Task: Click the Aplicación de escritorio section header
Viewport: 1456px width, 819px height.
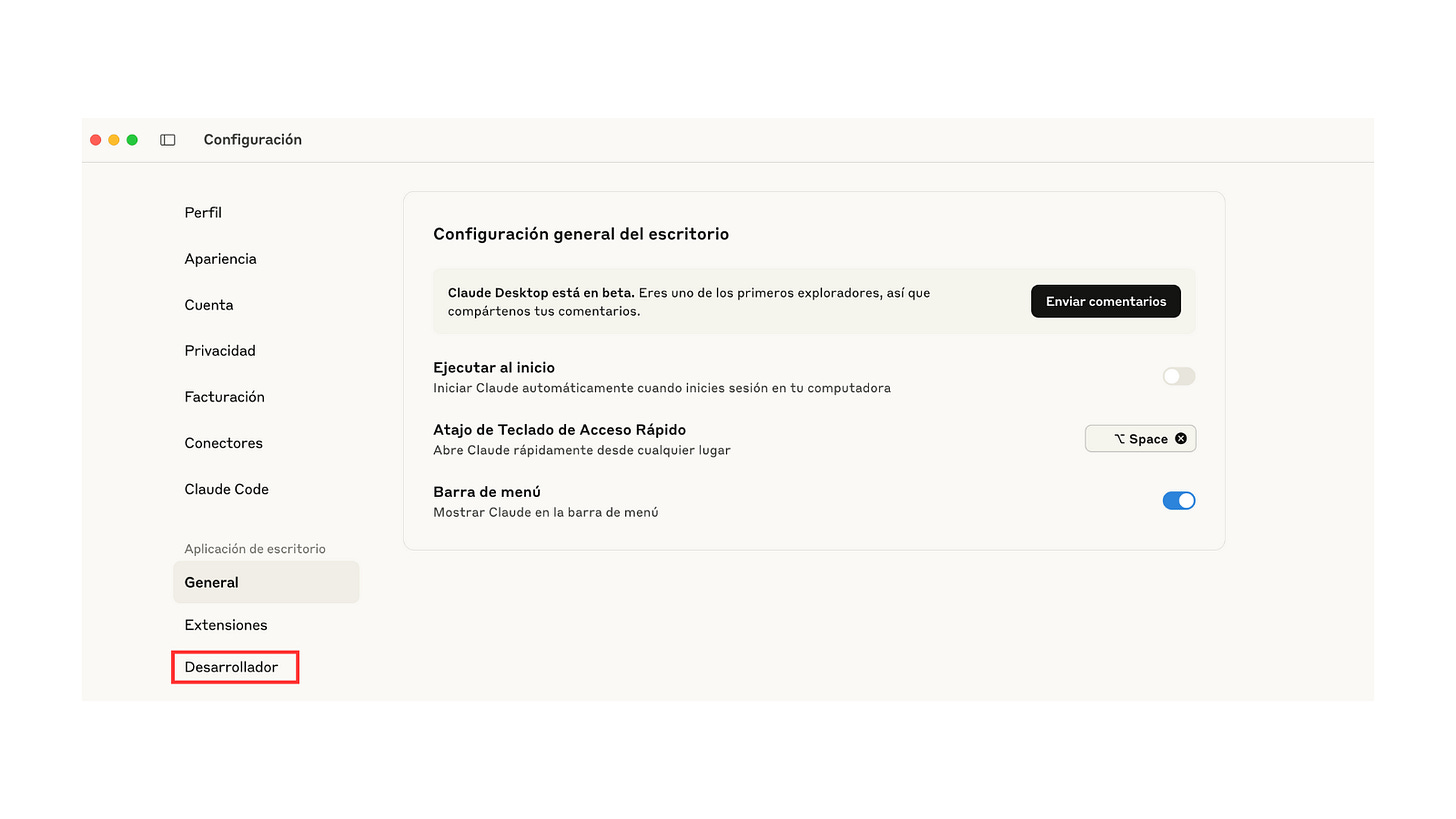Action: (255, 549)
